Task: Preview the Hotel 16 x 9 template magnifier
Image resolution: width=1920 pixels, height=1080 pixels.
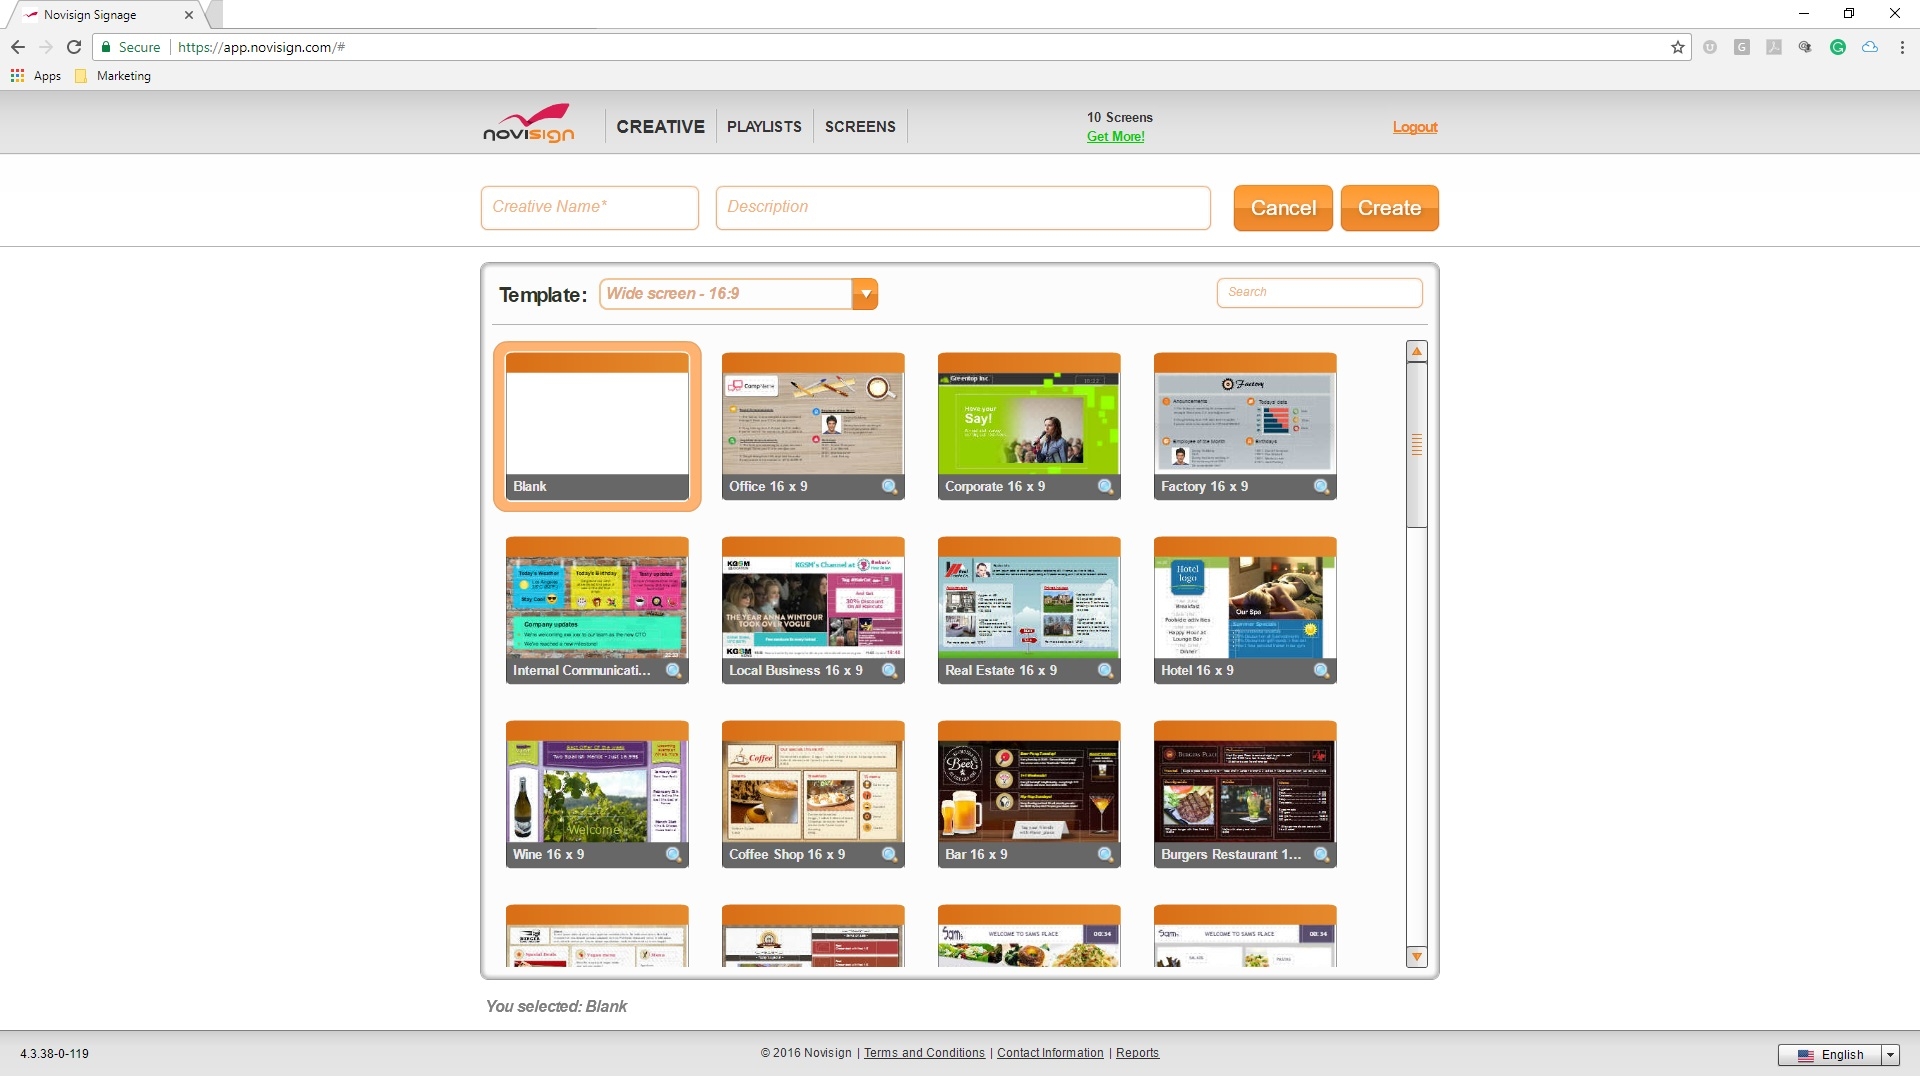Action: pos(1321,671)
